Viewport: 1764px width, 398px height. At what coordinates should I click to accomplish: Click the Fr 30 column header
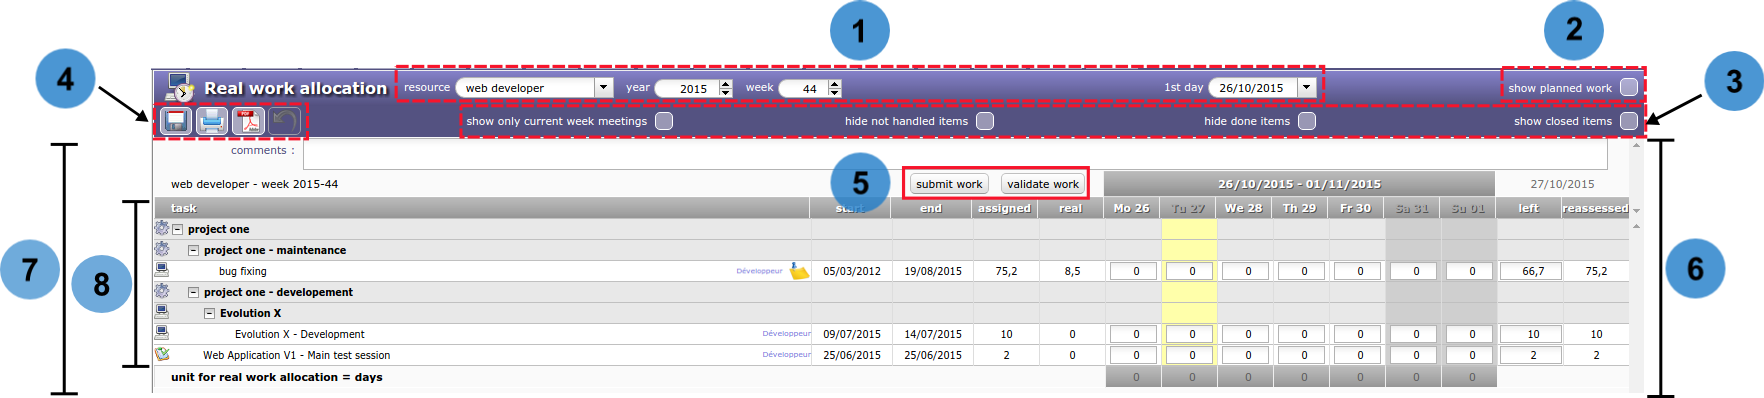click(x=1357, y=208)
